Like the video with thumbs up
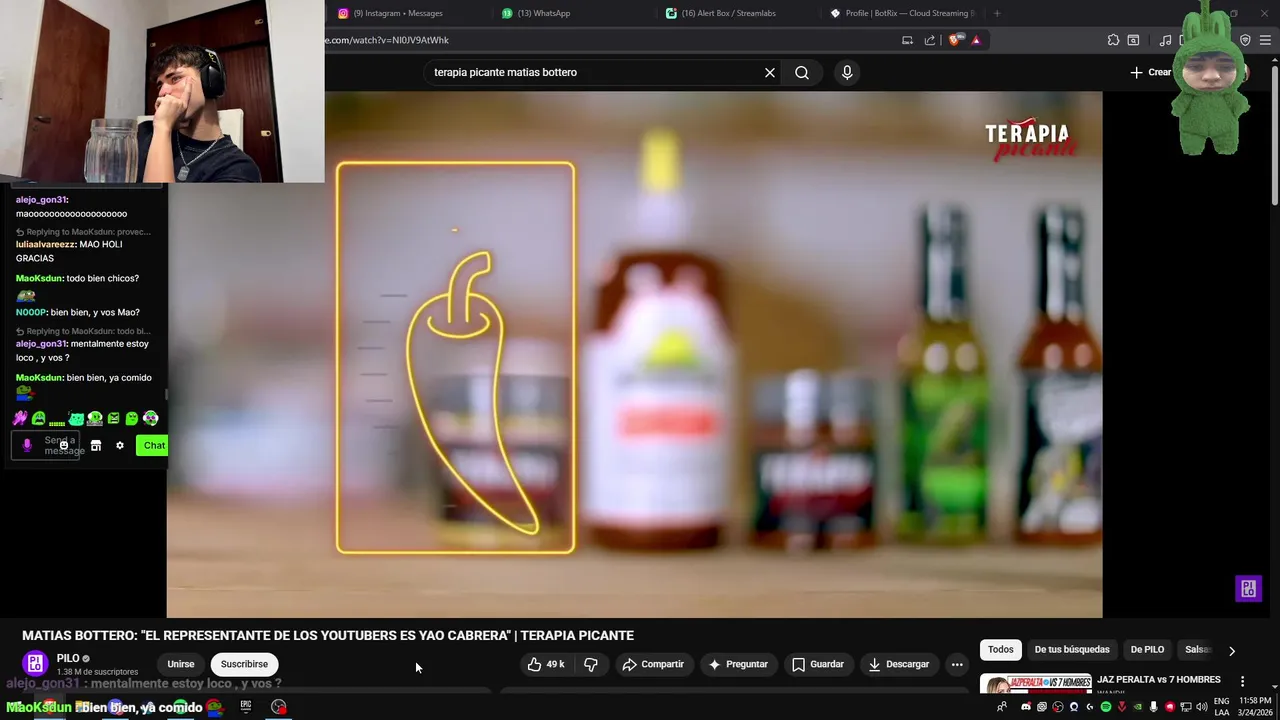This screenshot has width=1280, height=720. click(x=546, y=664)
